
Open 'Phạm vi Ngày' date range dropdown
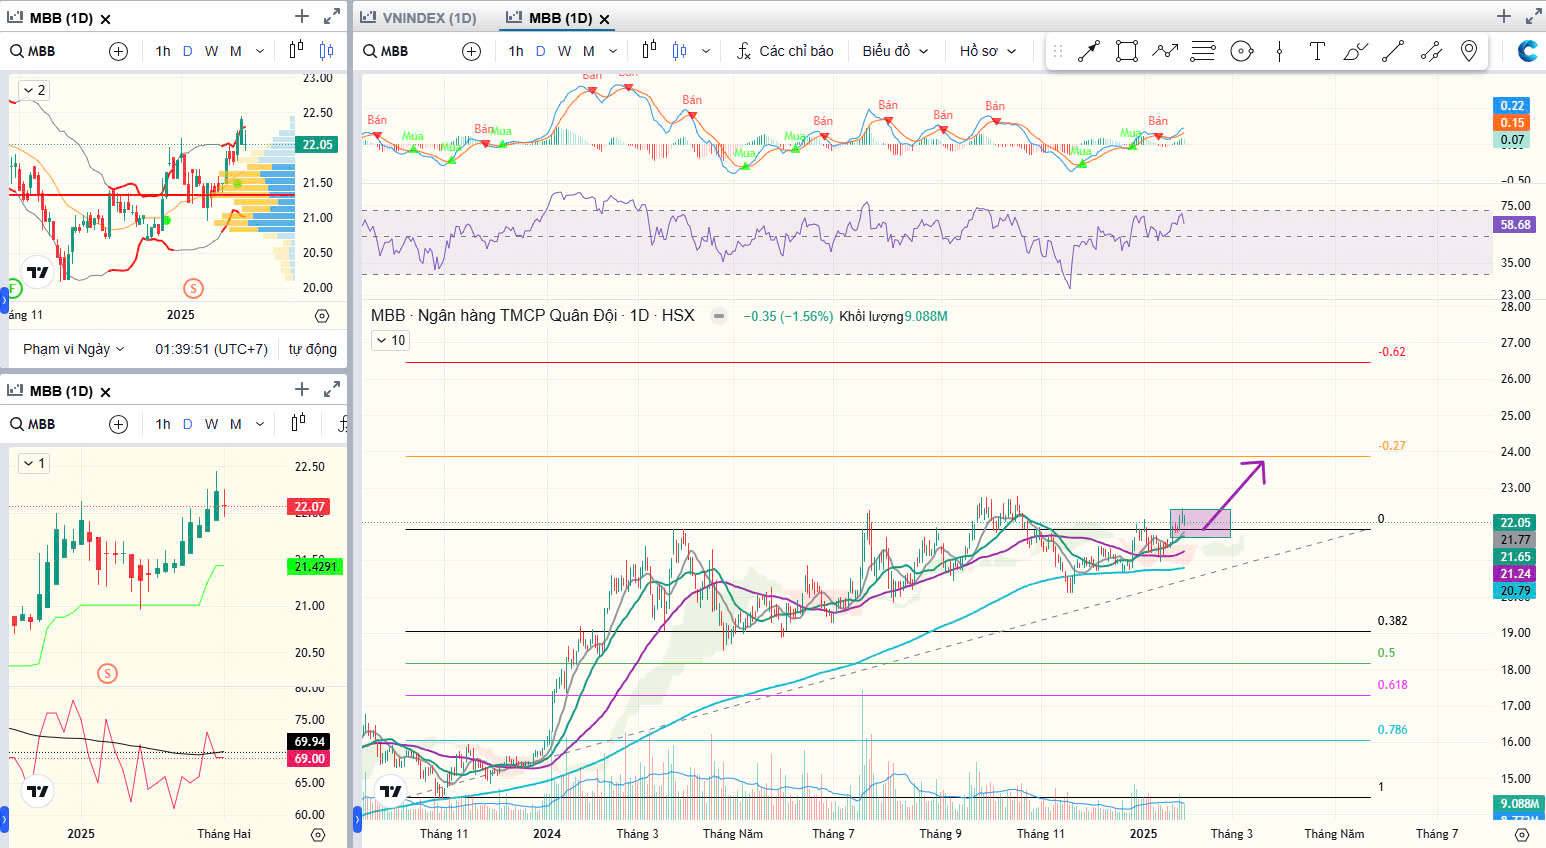point(74,349)
